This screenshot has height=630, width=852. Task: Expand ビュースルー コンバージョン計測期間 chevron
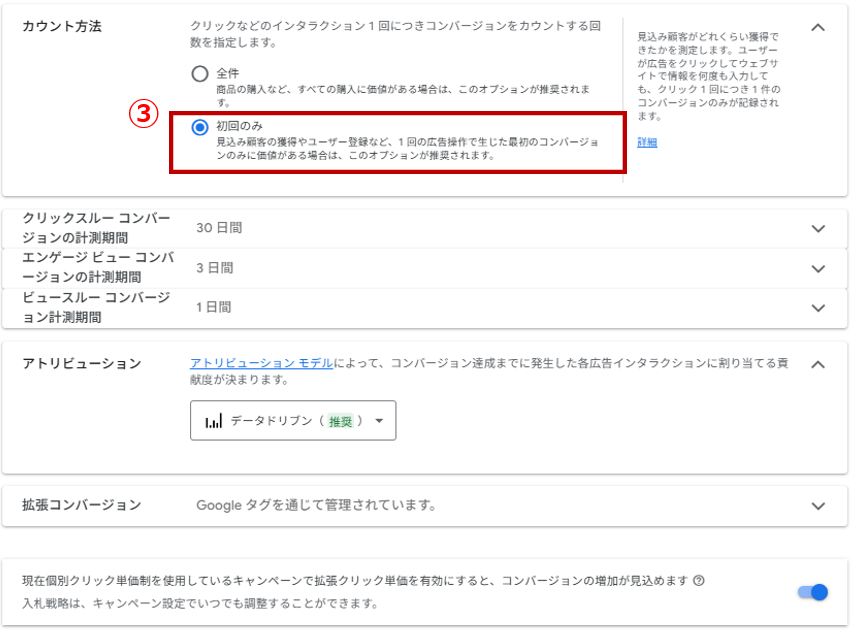pos(818,308)
